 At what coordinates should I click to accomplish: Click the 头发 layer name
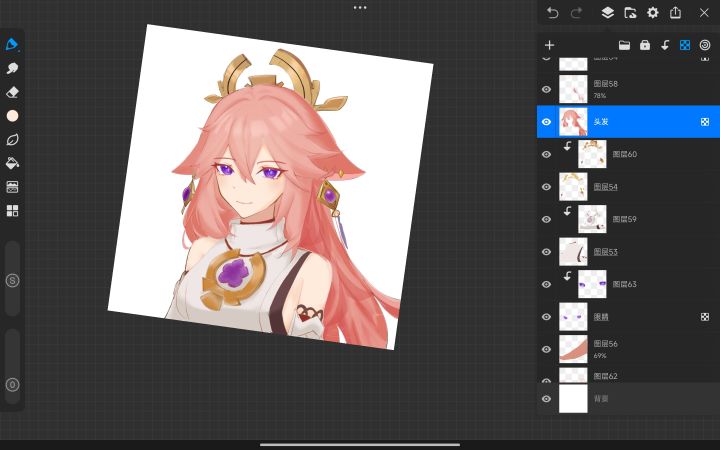coord(601,122)
